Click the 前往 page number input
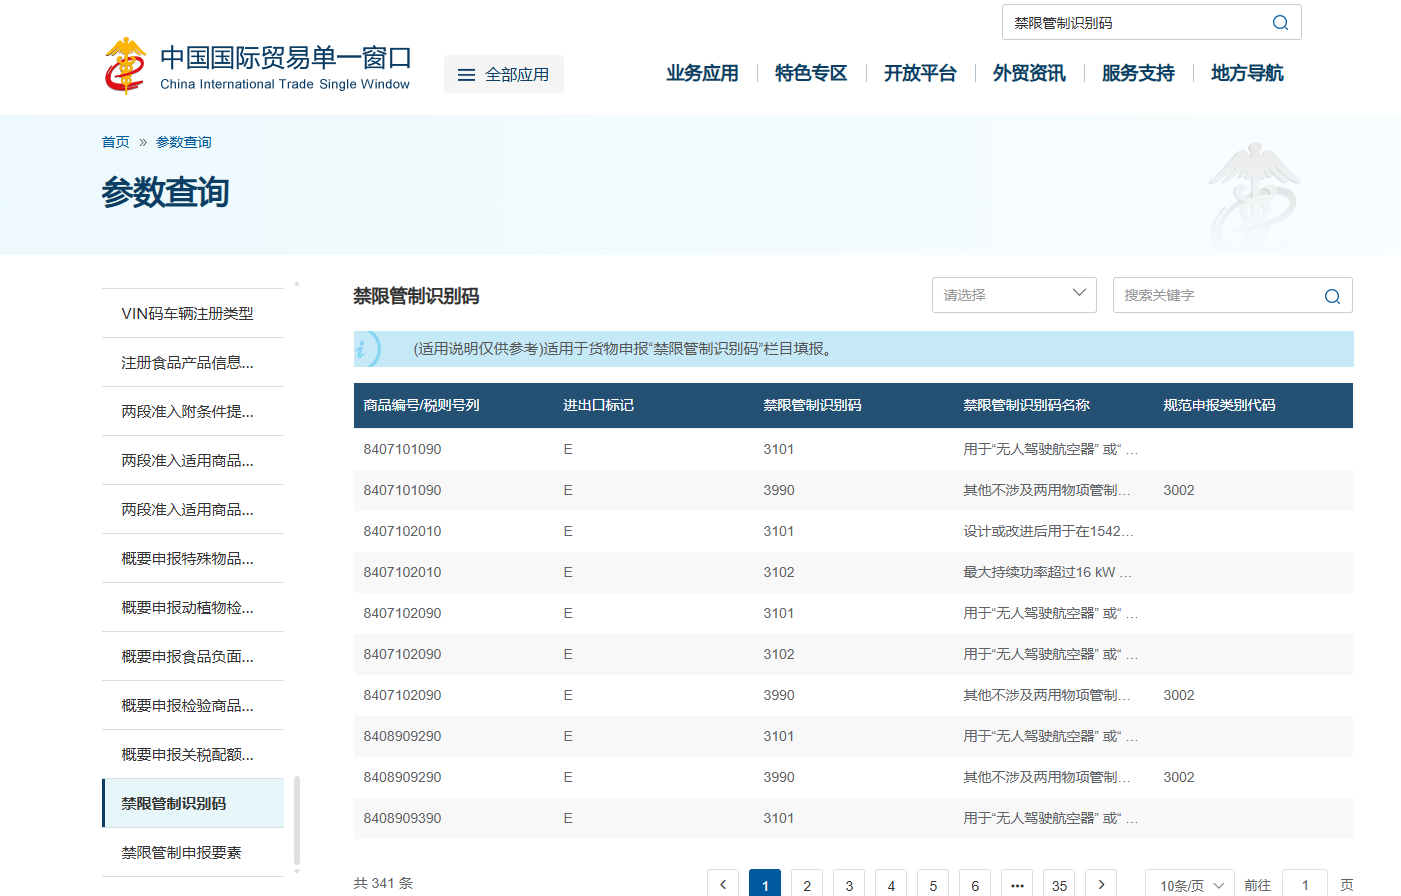 coord(1305,885)
